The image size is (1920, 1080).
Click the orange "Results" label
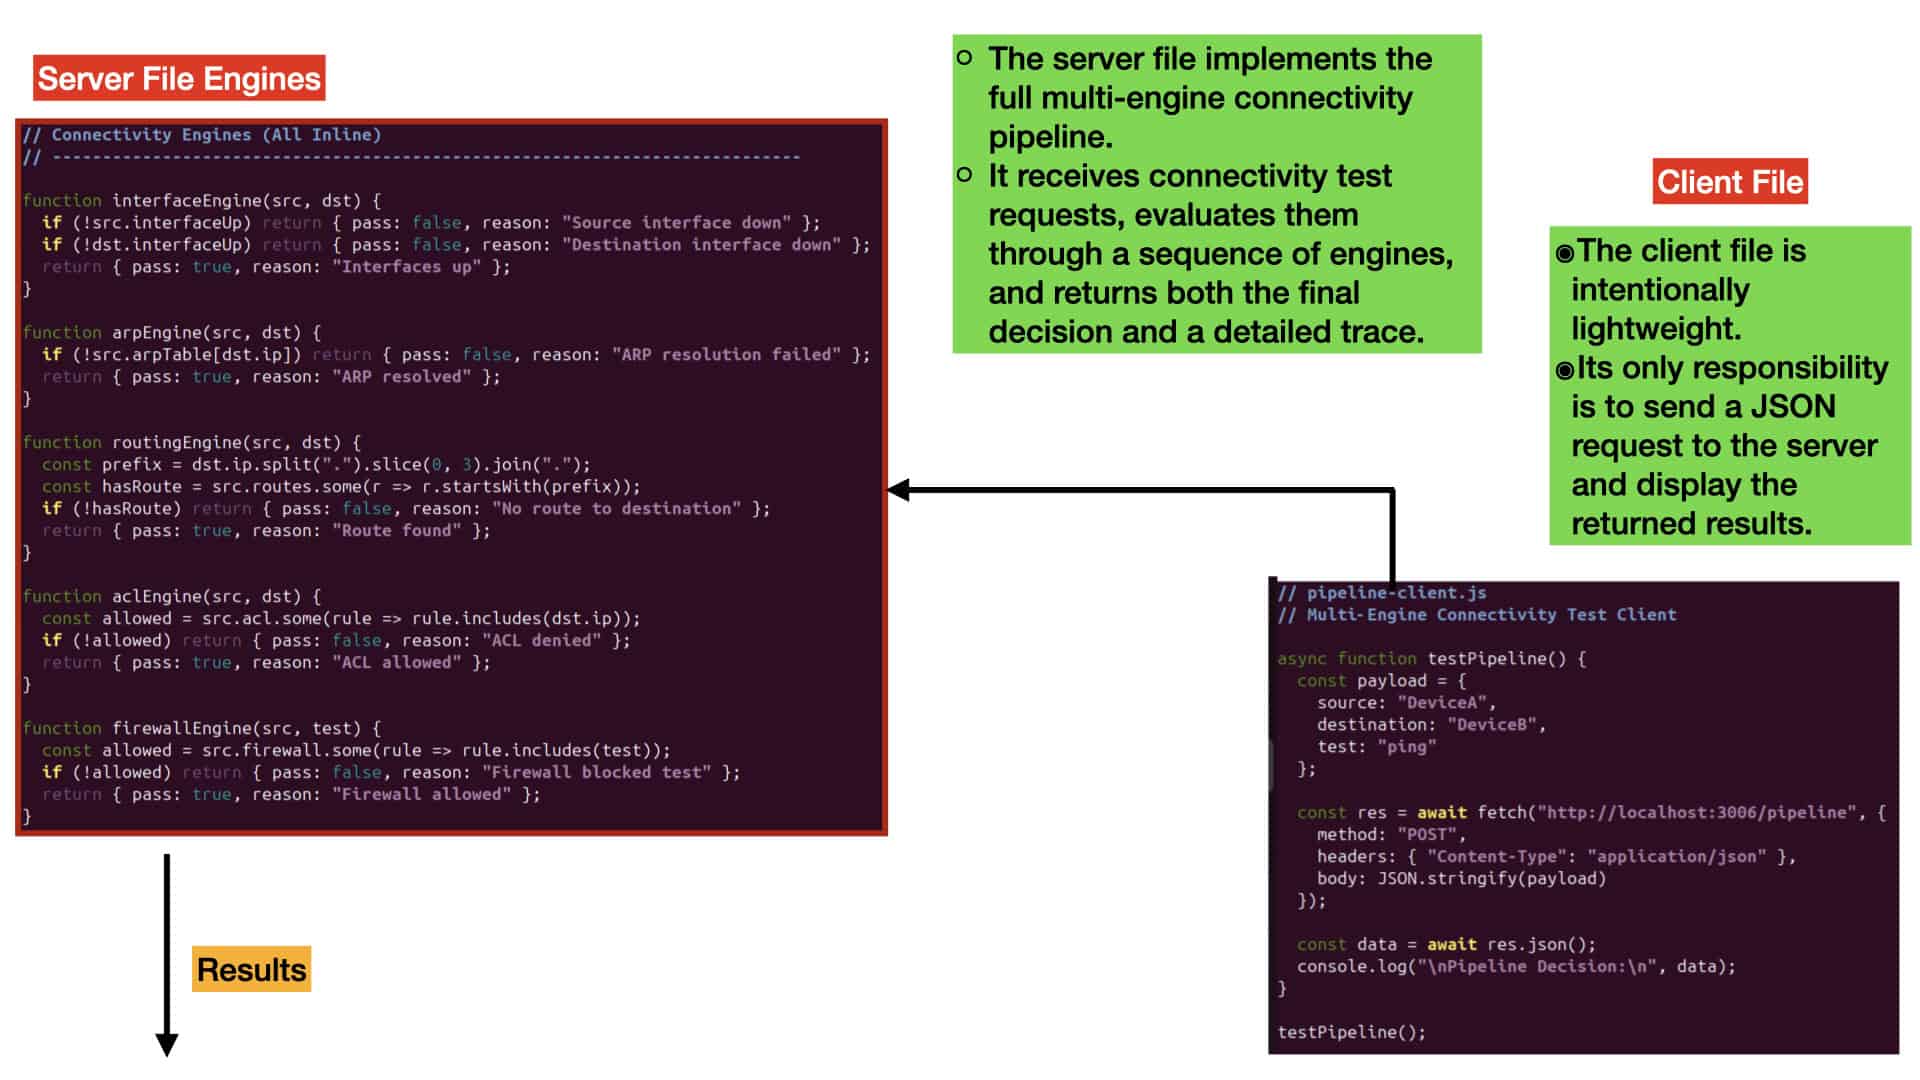(251, 969)
